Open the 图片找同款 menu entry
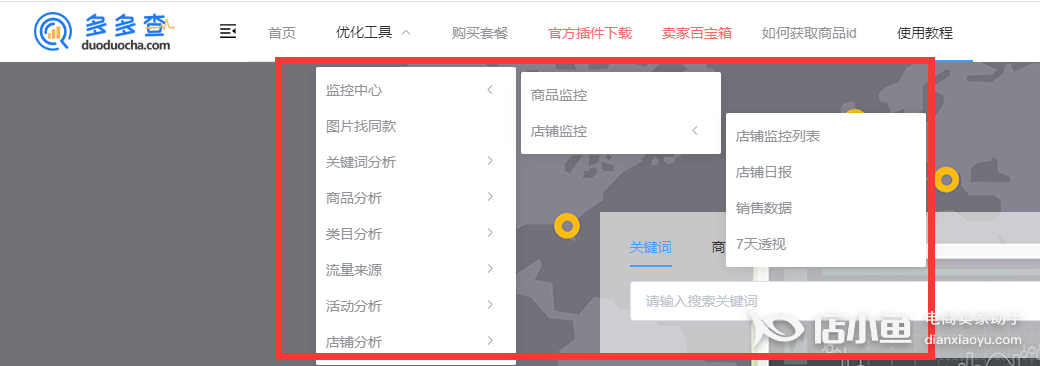The width and height of the screenshot is (1040, 366). [x=416, y=126]
